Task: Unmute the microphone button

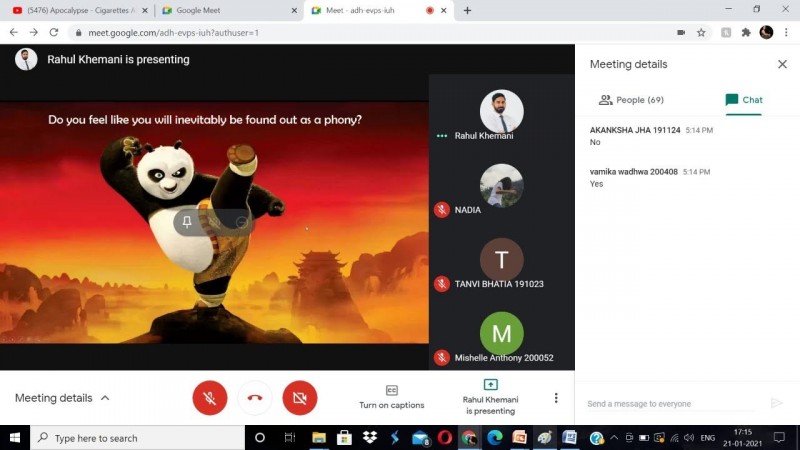Action: [210, 398]
